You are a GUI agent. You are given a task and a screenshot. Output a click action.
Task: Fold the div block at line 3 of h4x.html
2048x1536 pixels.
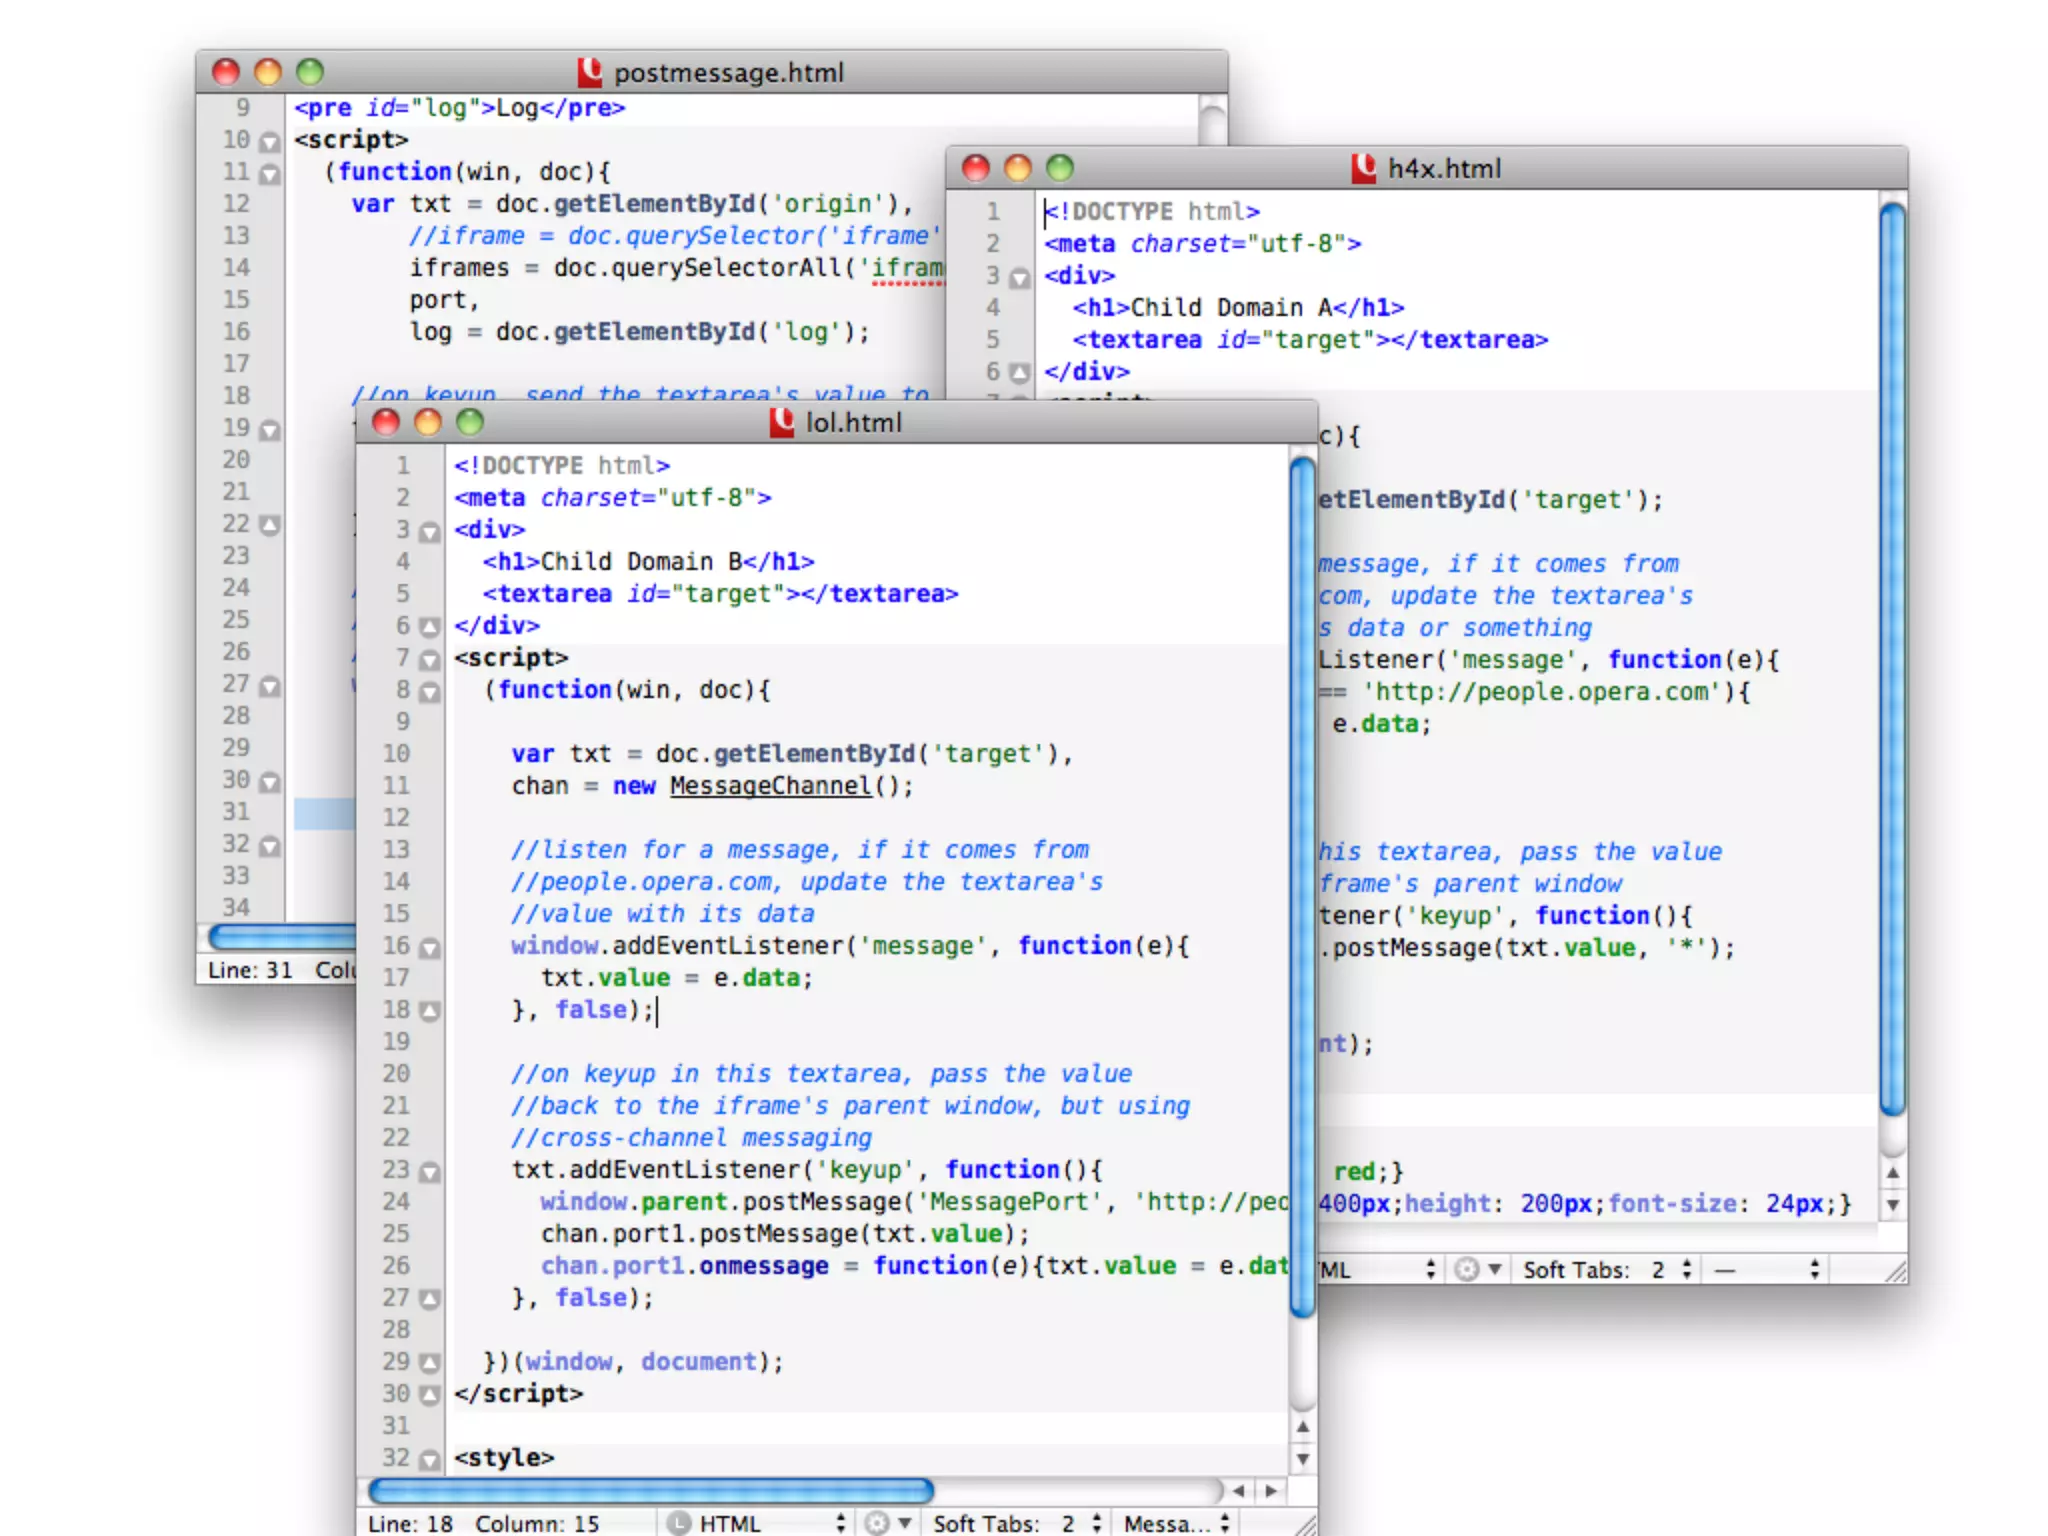point(1019,277)
